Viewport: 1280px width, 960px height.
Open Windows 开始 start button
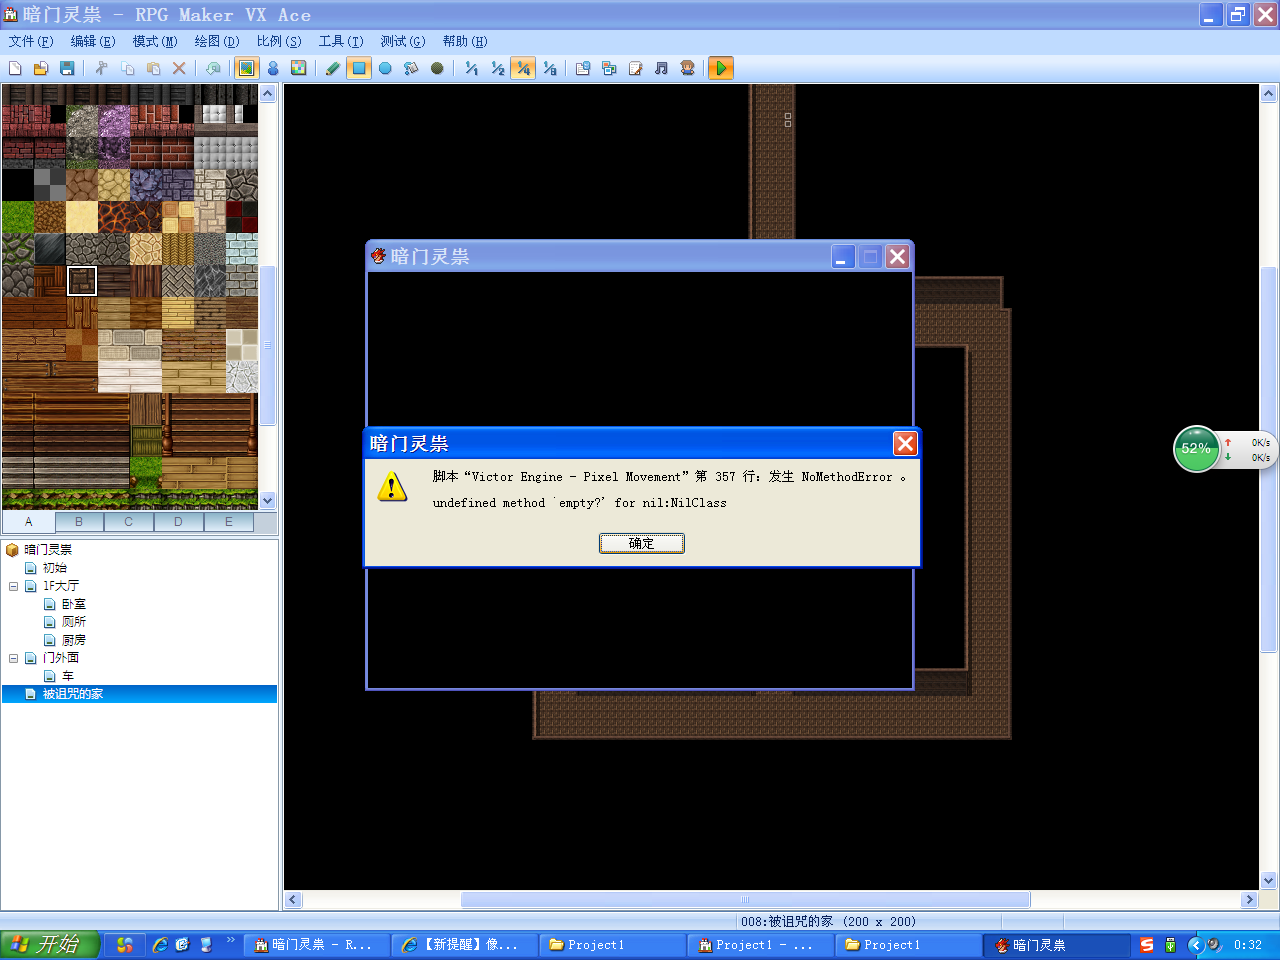click(x=50, y=944)
